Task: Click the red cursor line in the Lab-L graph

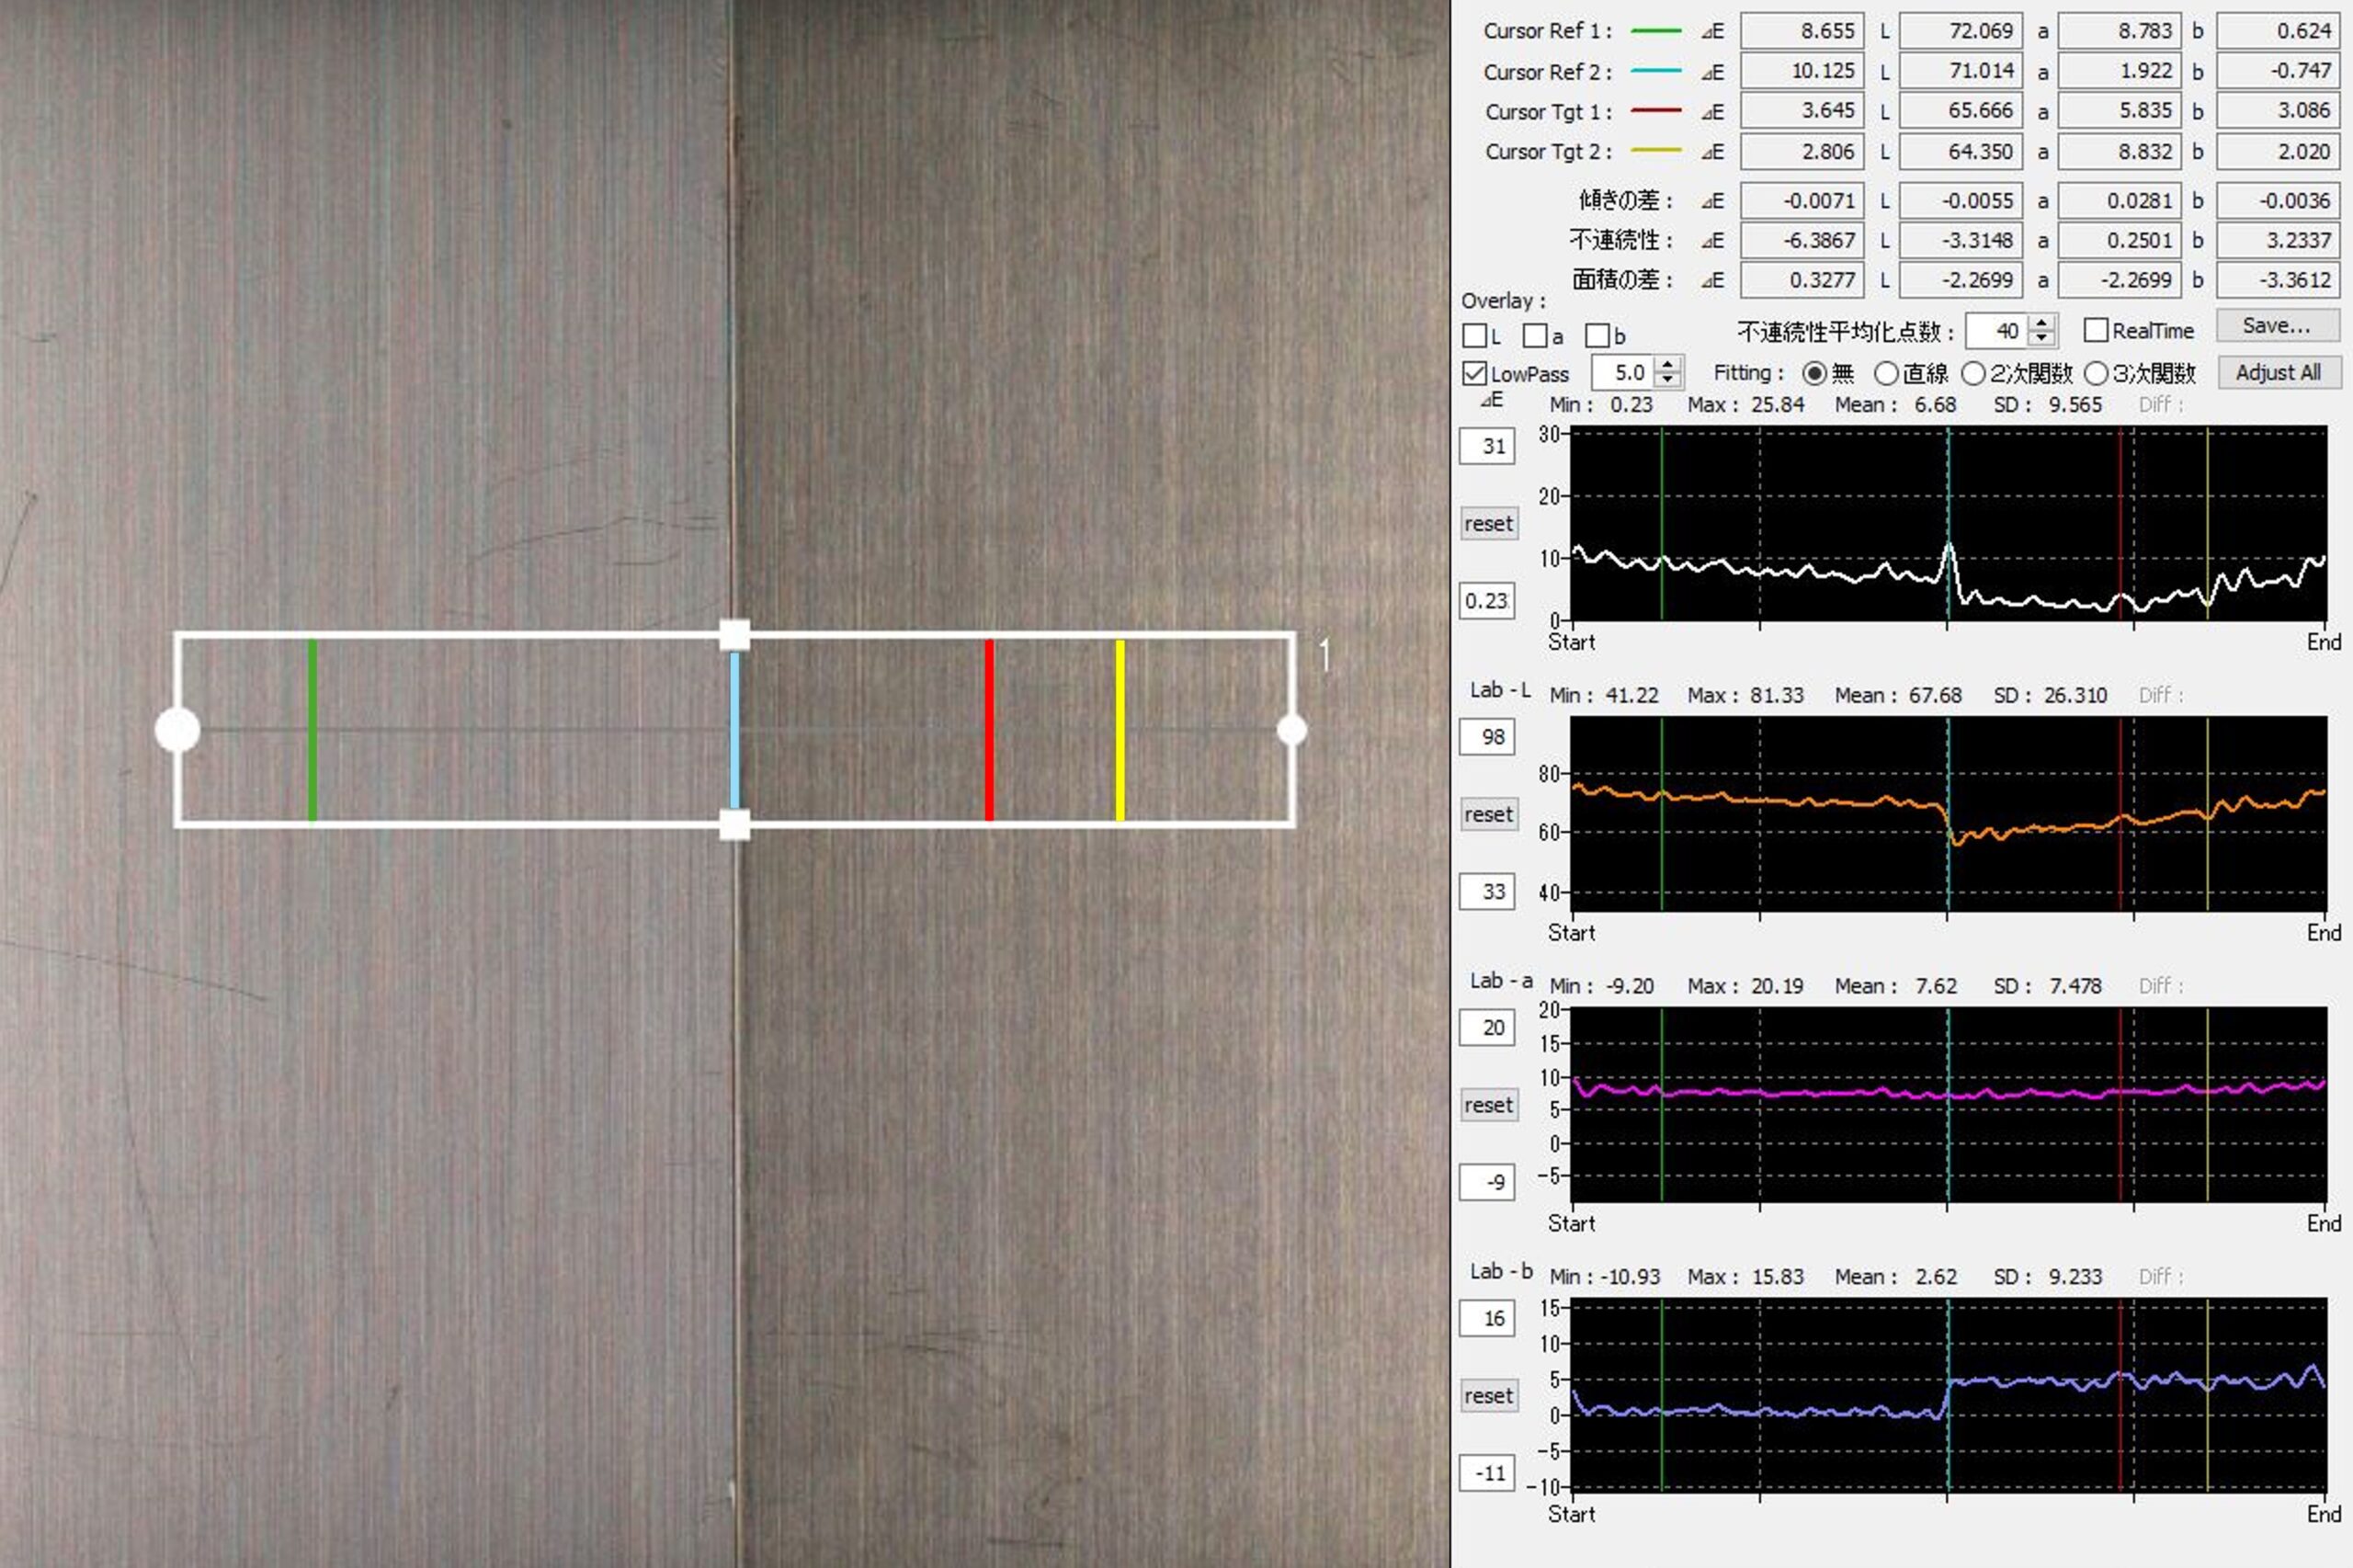Action: [2120, 814]
